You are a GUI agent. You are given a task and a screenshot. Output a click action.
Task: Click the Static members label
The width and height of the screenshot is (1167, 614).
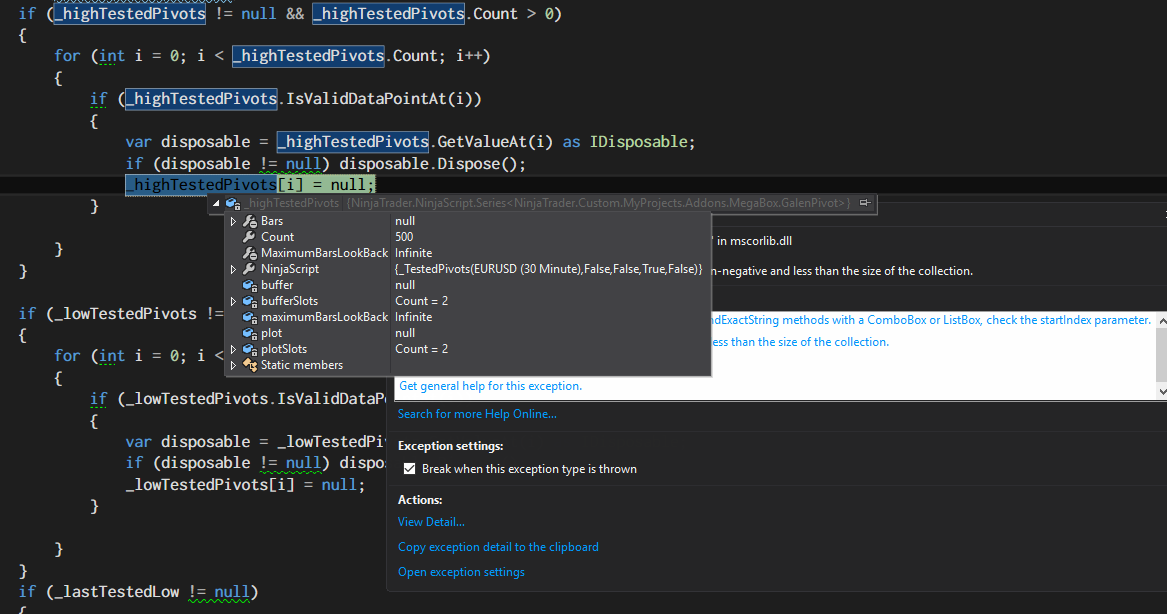tap(301, 365)
